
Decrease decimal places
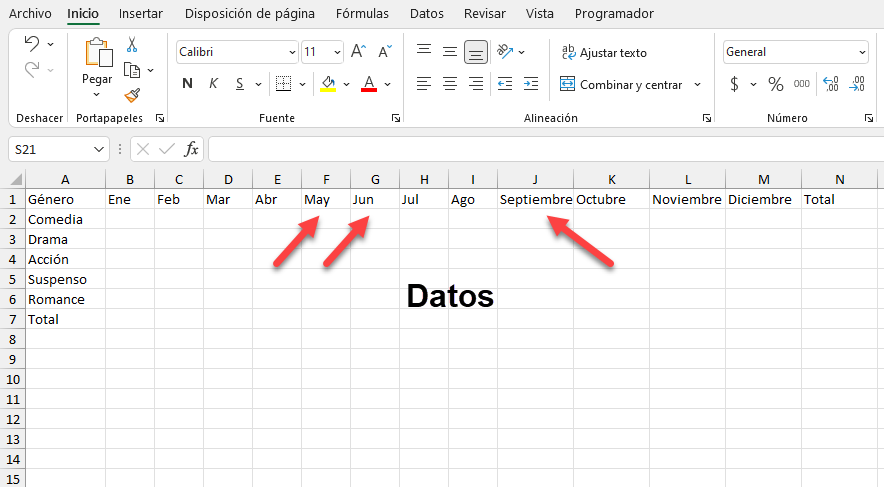tap(857, 84)
